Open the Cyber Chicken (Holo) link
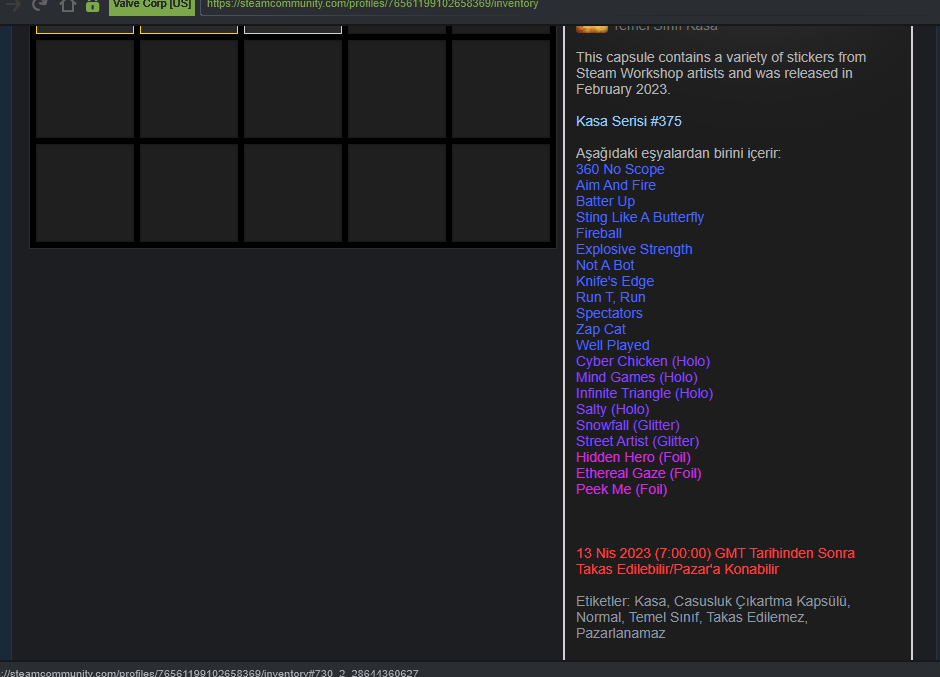This screenshot has width=940, height=677. click(643, 362)
